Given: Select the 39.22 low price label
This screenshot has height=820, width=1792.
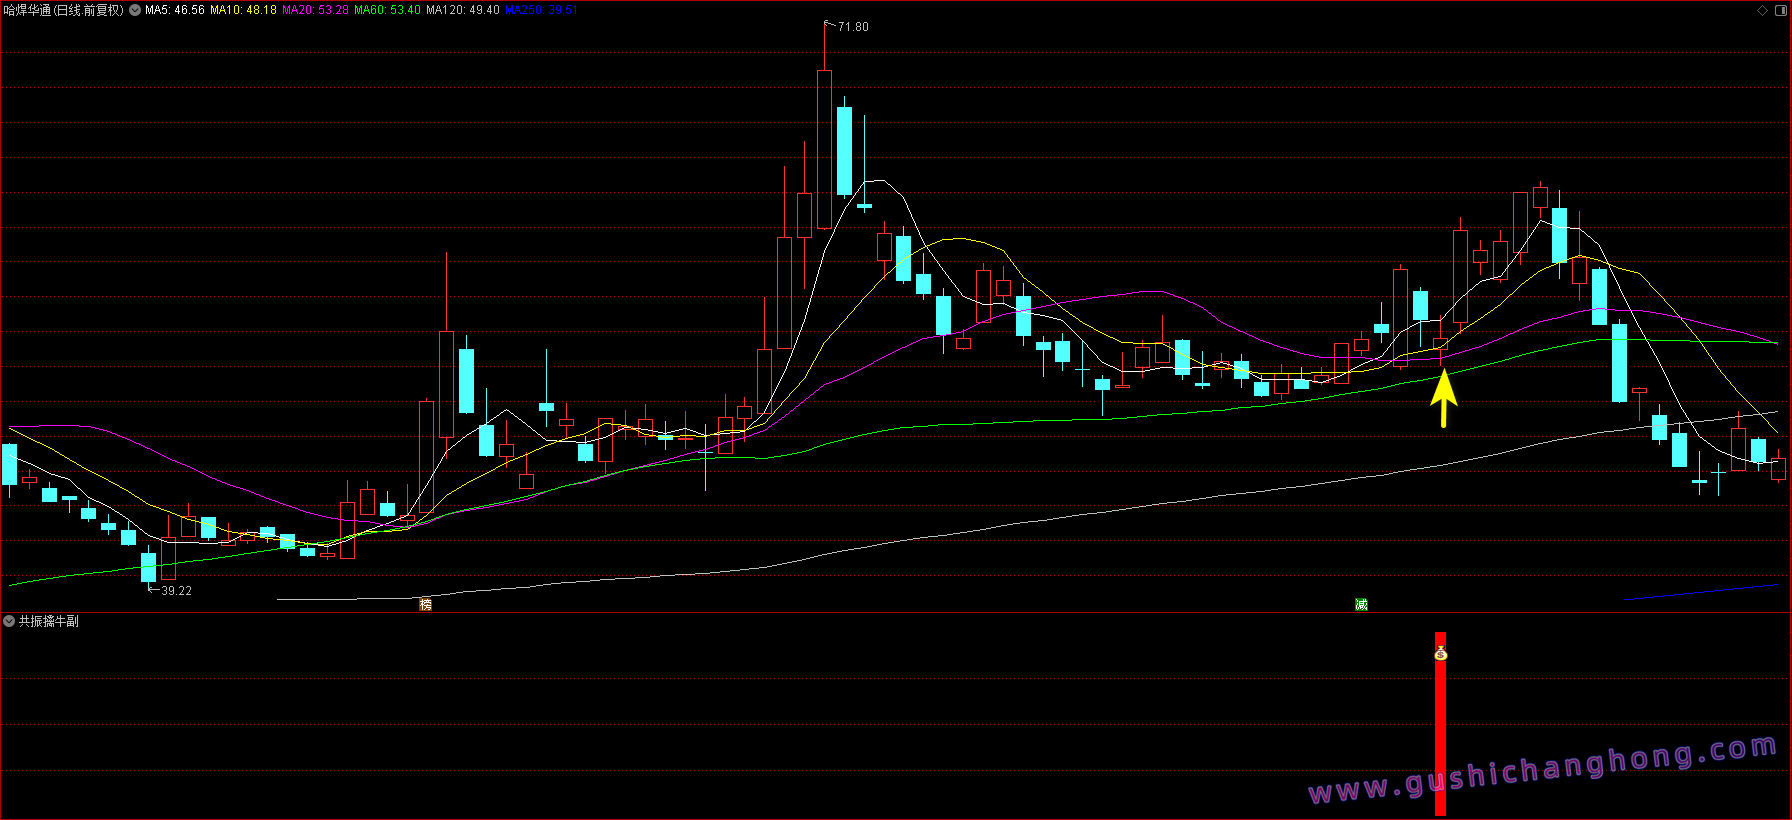Looking at the screenshot, I should [176, 591].
